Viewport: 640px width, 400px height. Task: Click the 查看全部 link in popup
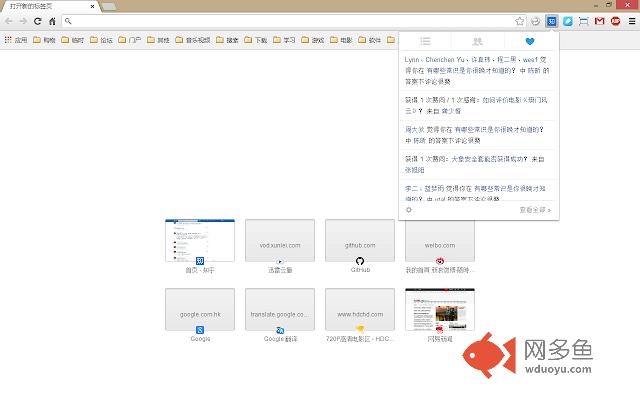coord(535,210)
